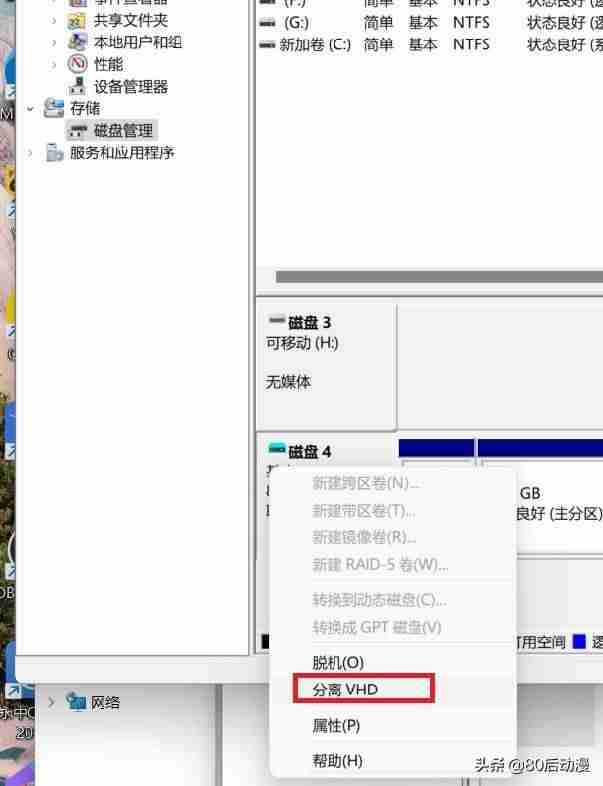Expand the 性能 node

point(54,64)
